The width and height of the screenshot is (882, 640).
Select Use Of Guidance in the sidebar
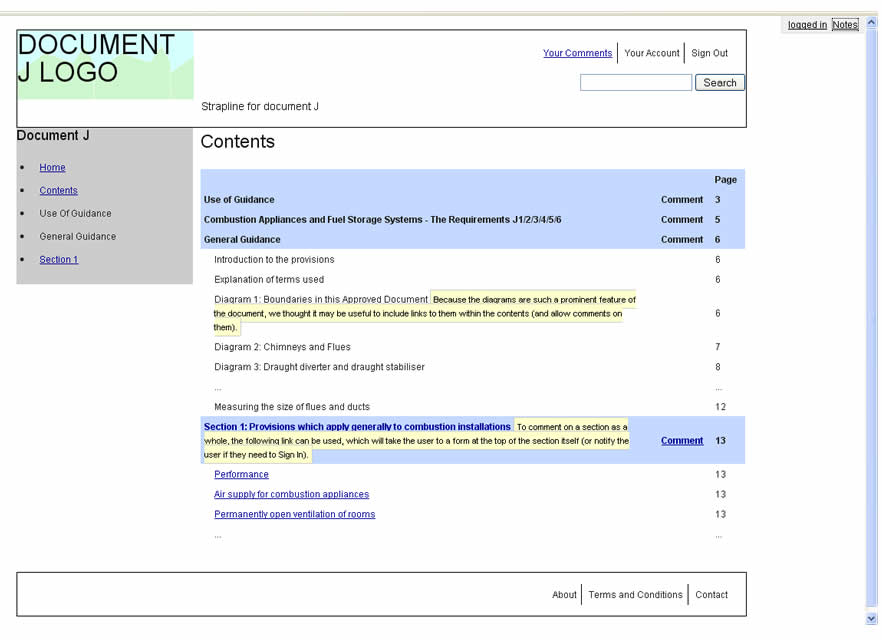click(75, 214)
